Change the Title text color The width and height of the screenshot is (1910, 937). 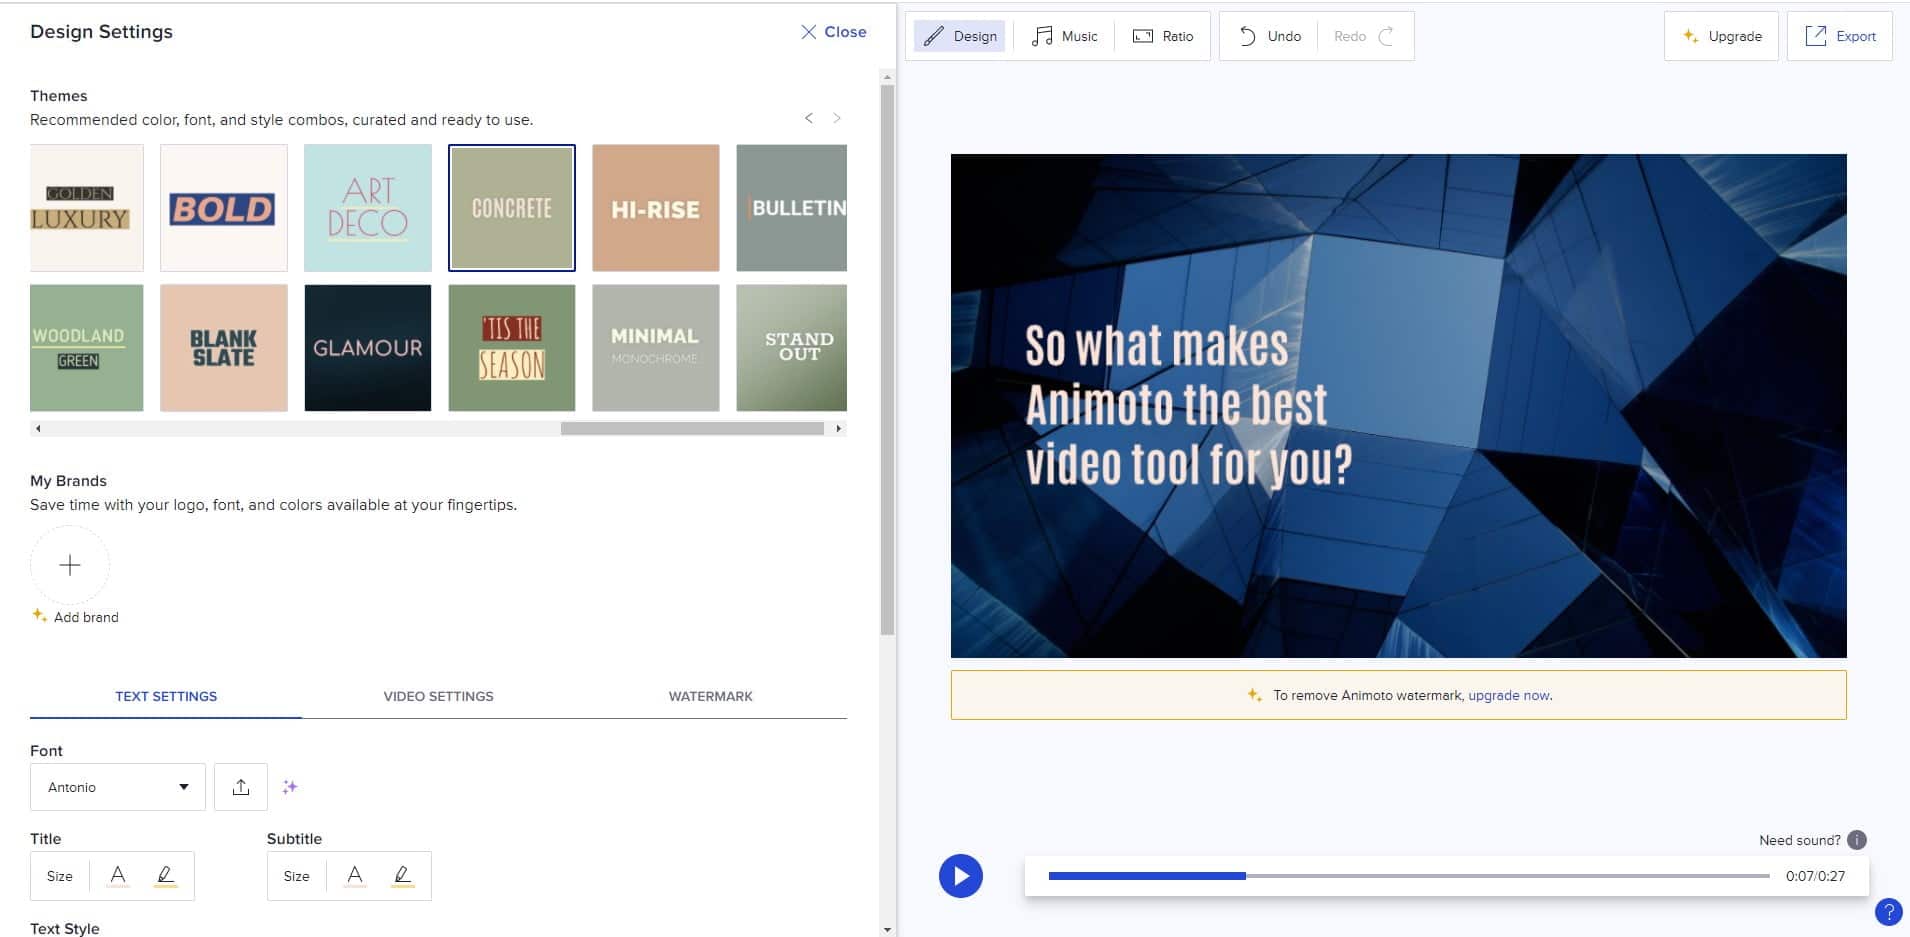click(x=118, y=876)
